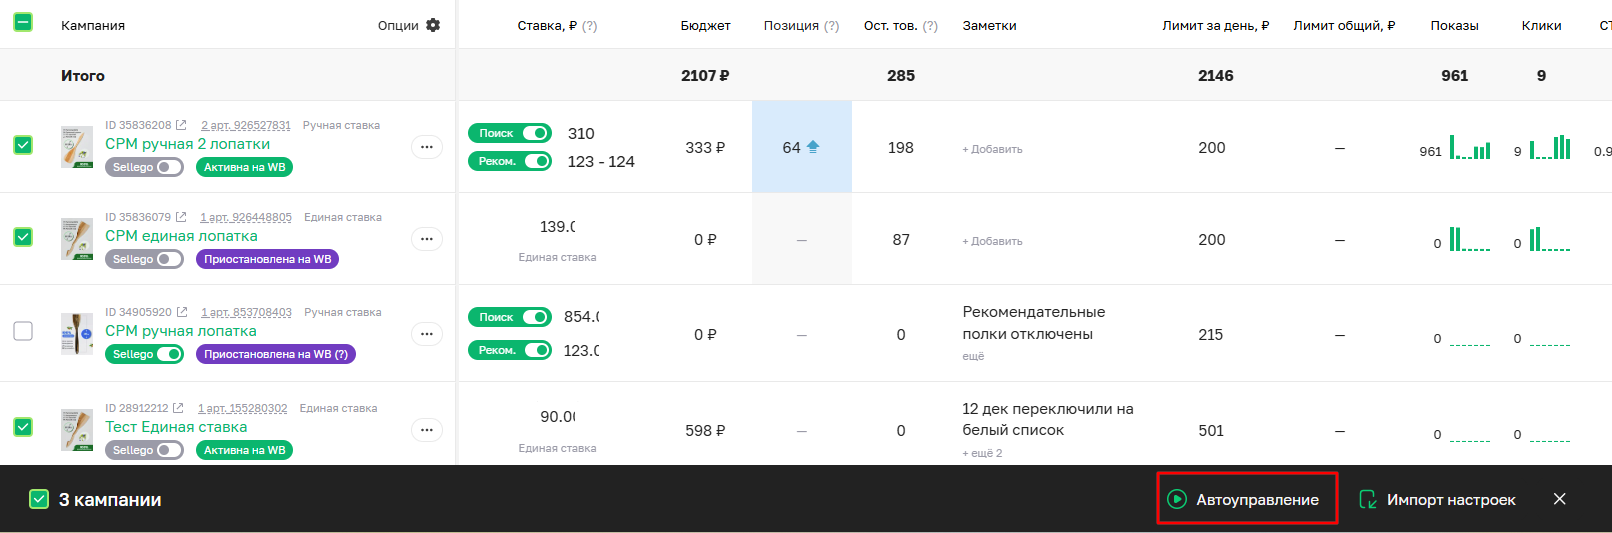Open campaign link CPM ручная 2 лопатки

pyautogui.click(x=187, y=144)
